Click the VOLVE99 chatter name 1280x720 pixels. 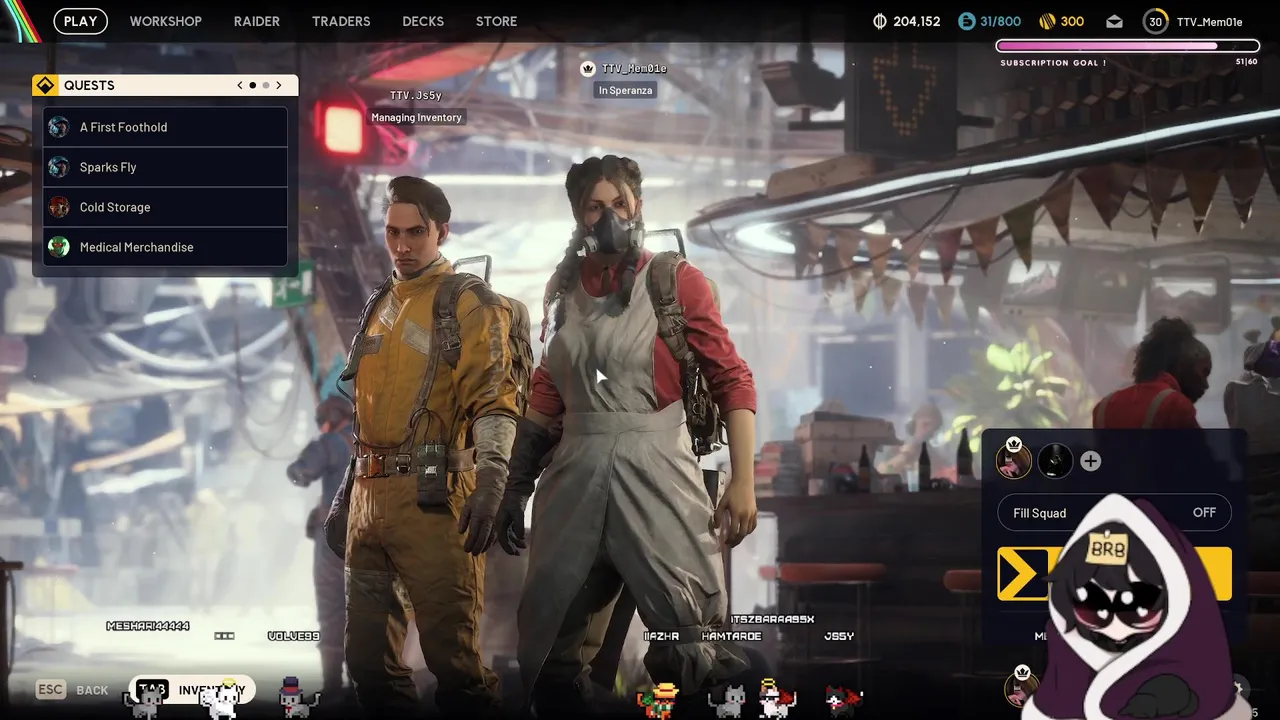tap(294, 636)
